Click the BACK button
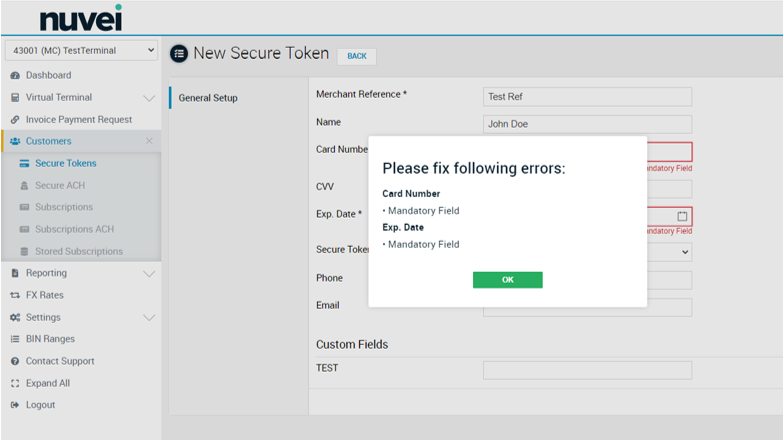 coord(356,56)
